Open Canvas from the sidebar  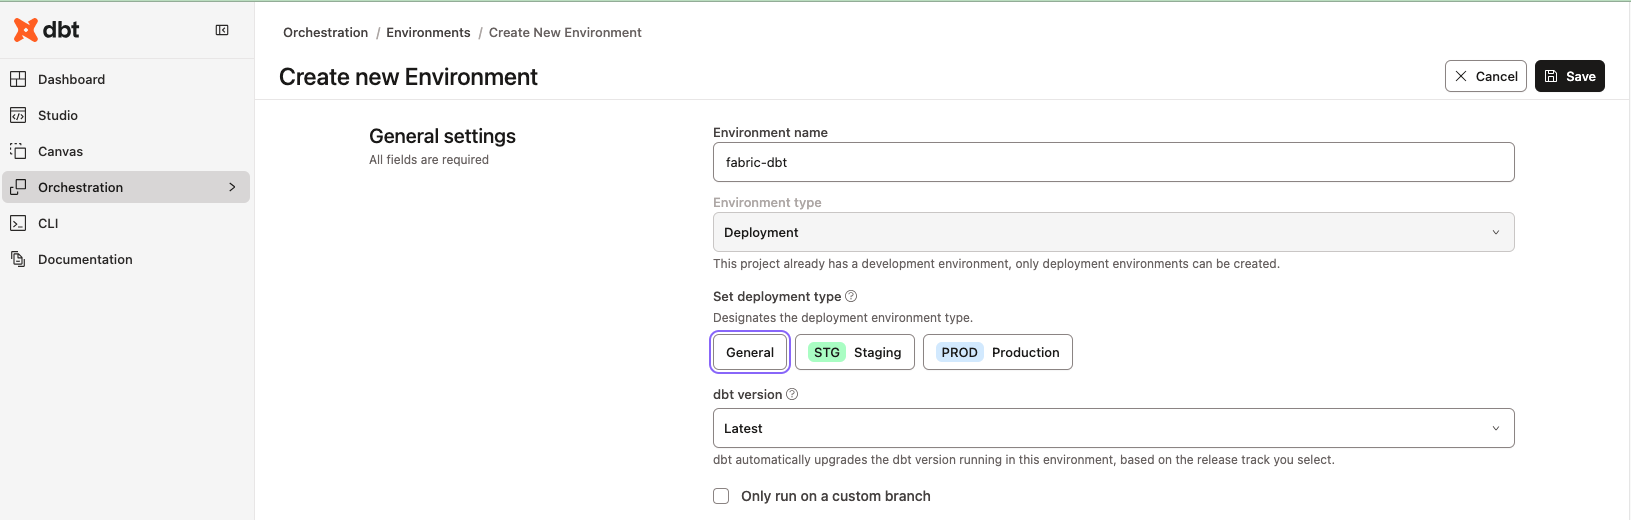[126, 151]
